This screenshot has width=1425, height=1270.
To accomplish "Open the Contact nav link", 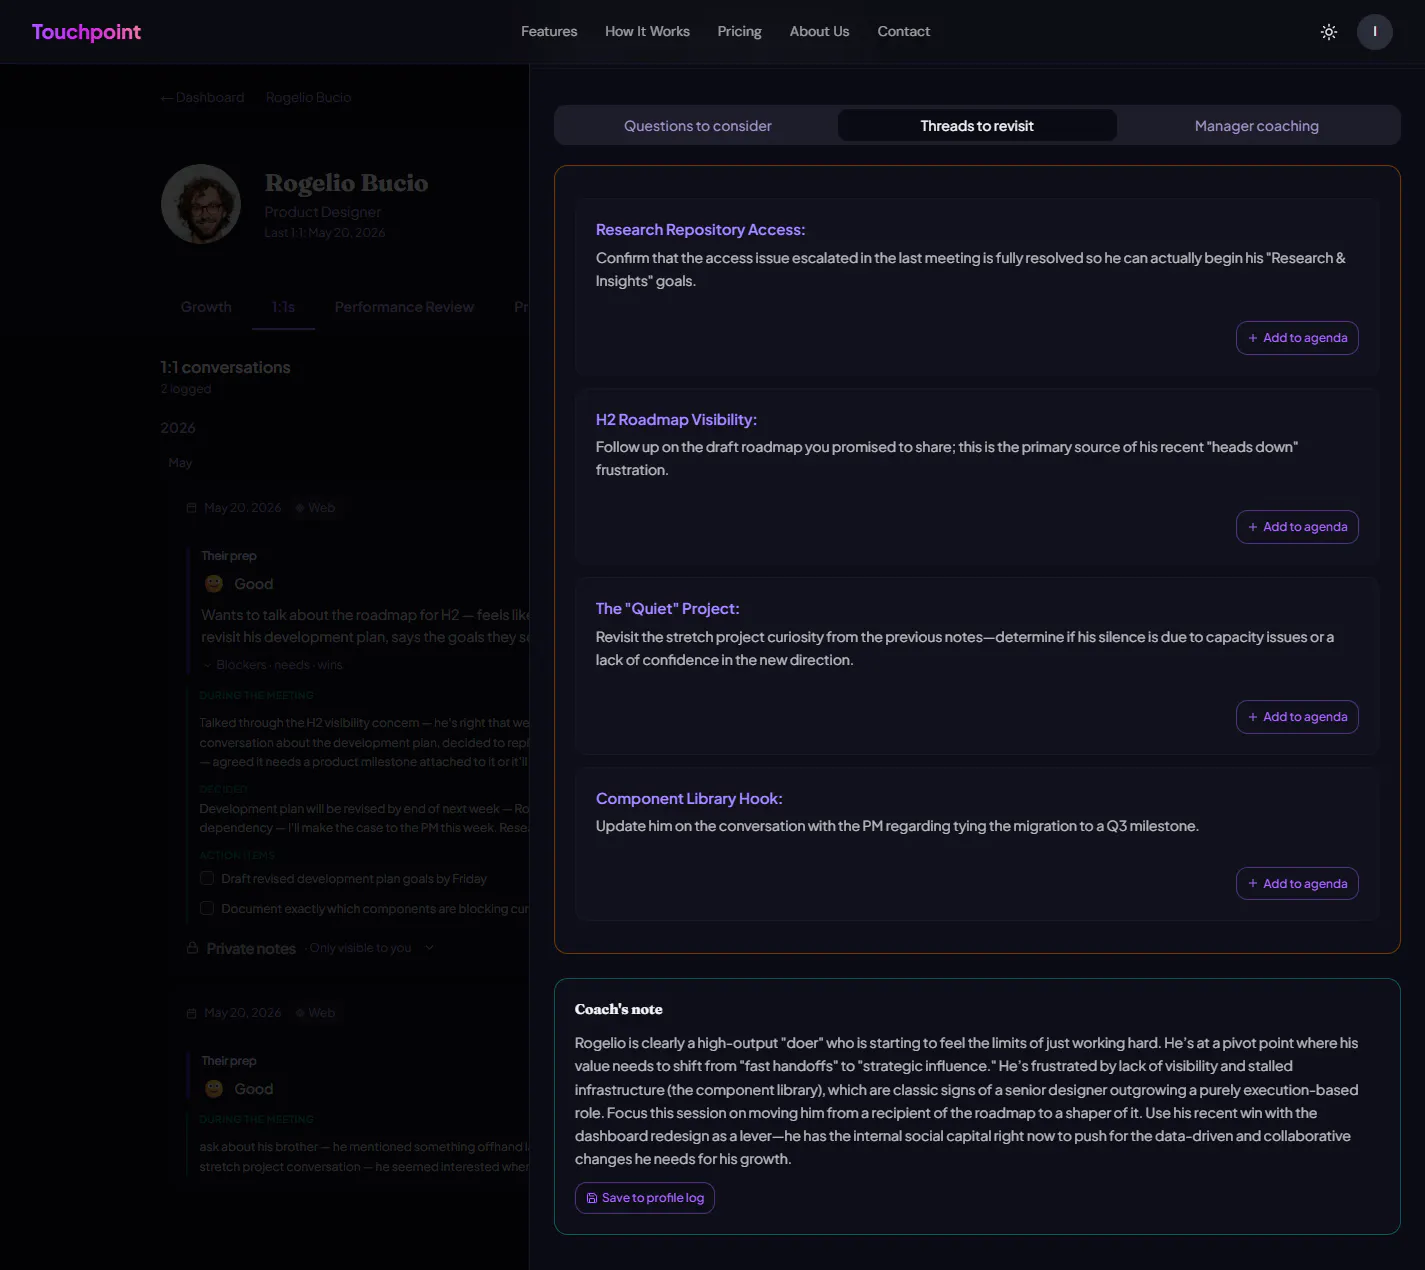I will pyautogui.click(x=903, y=32).
